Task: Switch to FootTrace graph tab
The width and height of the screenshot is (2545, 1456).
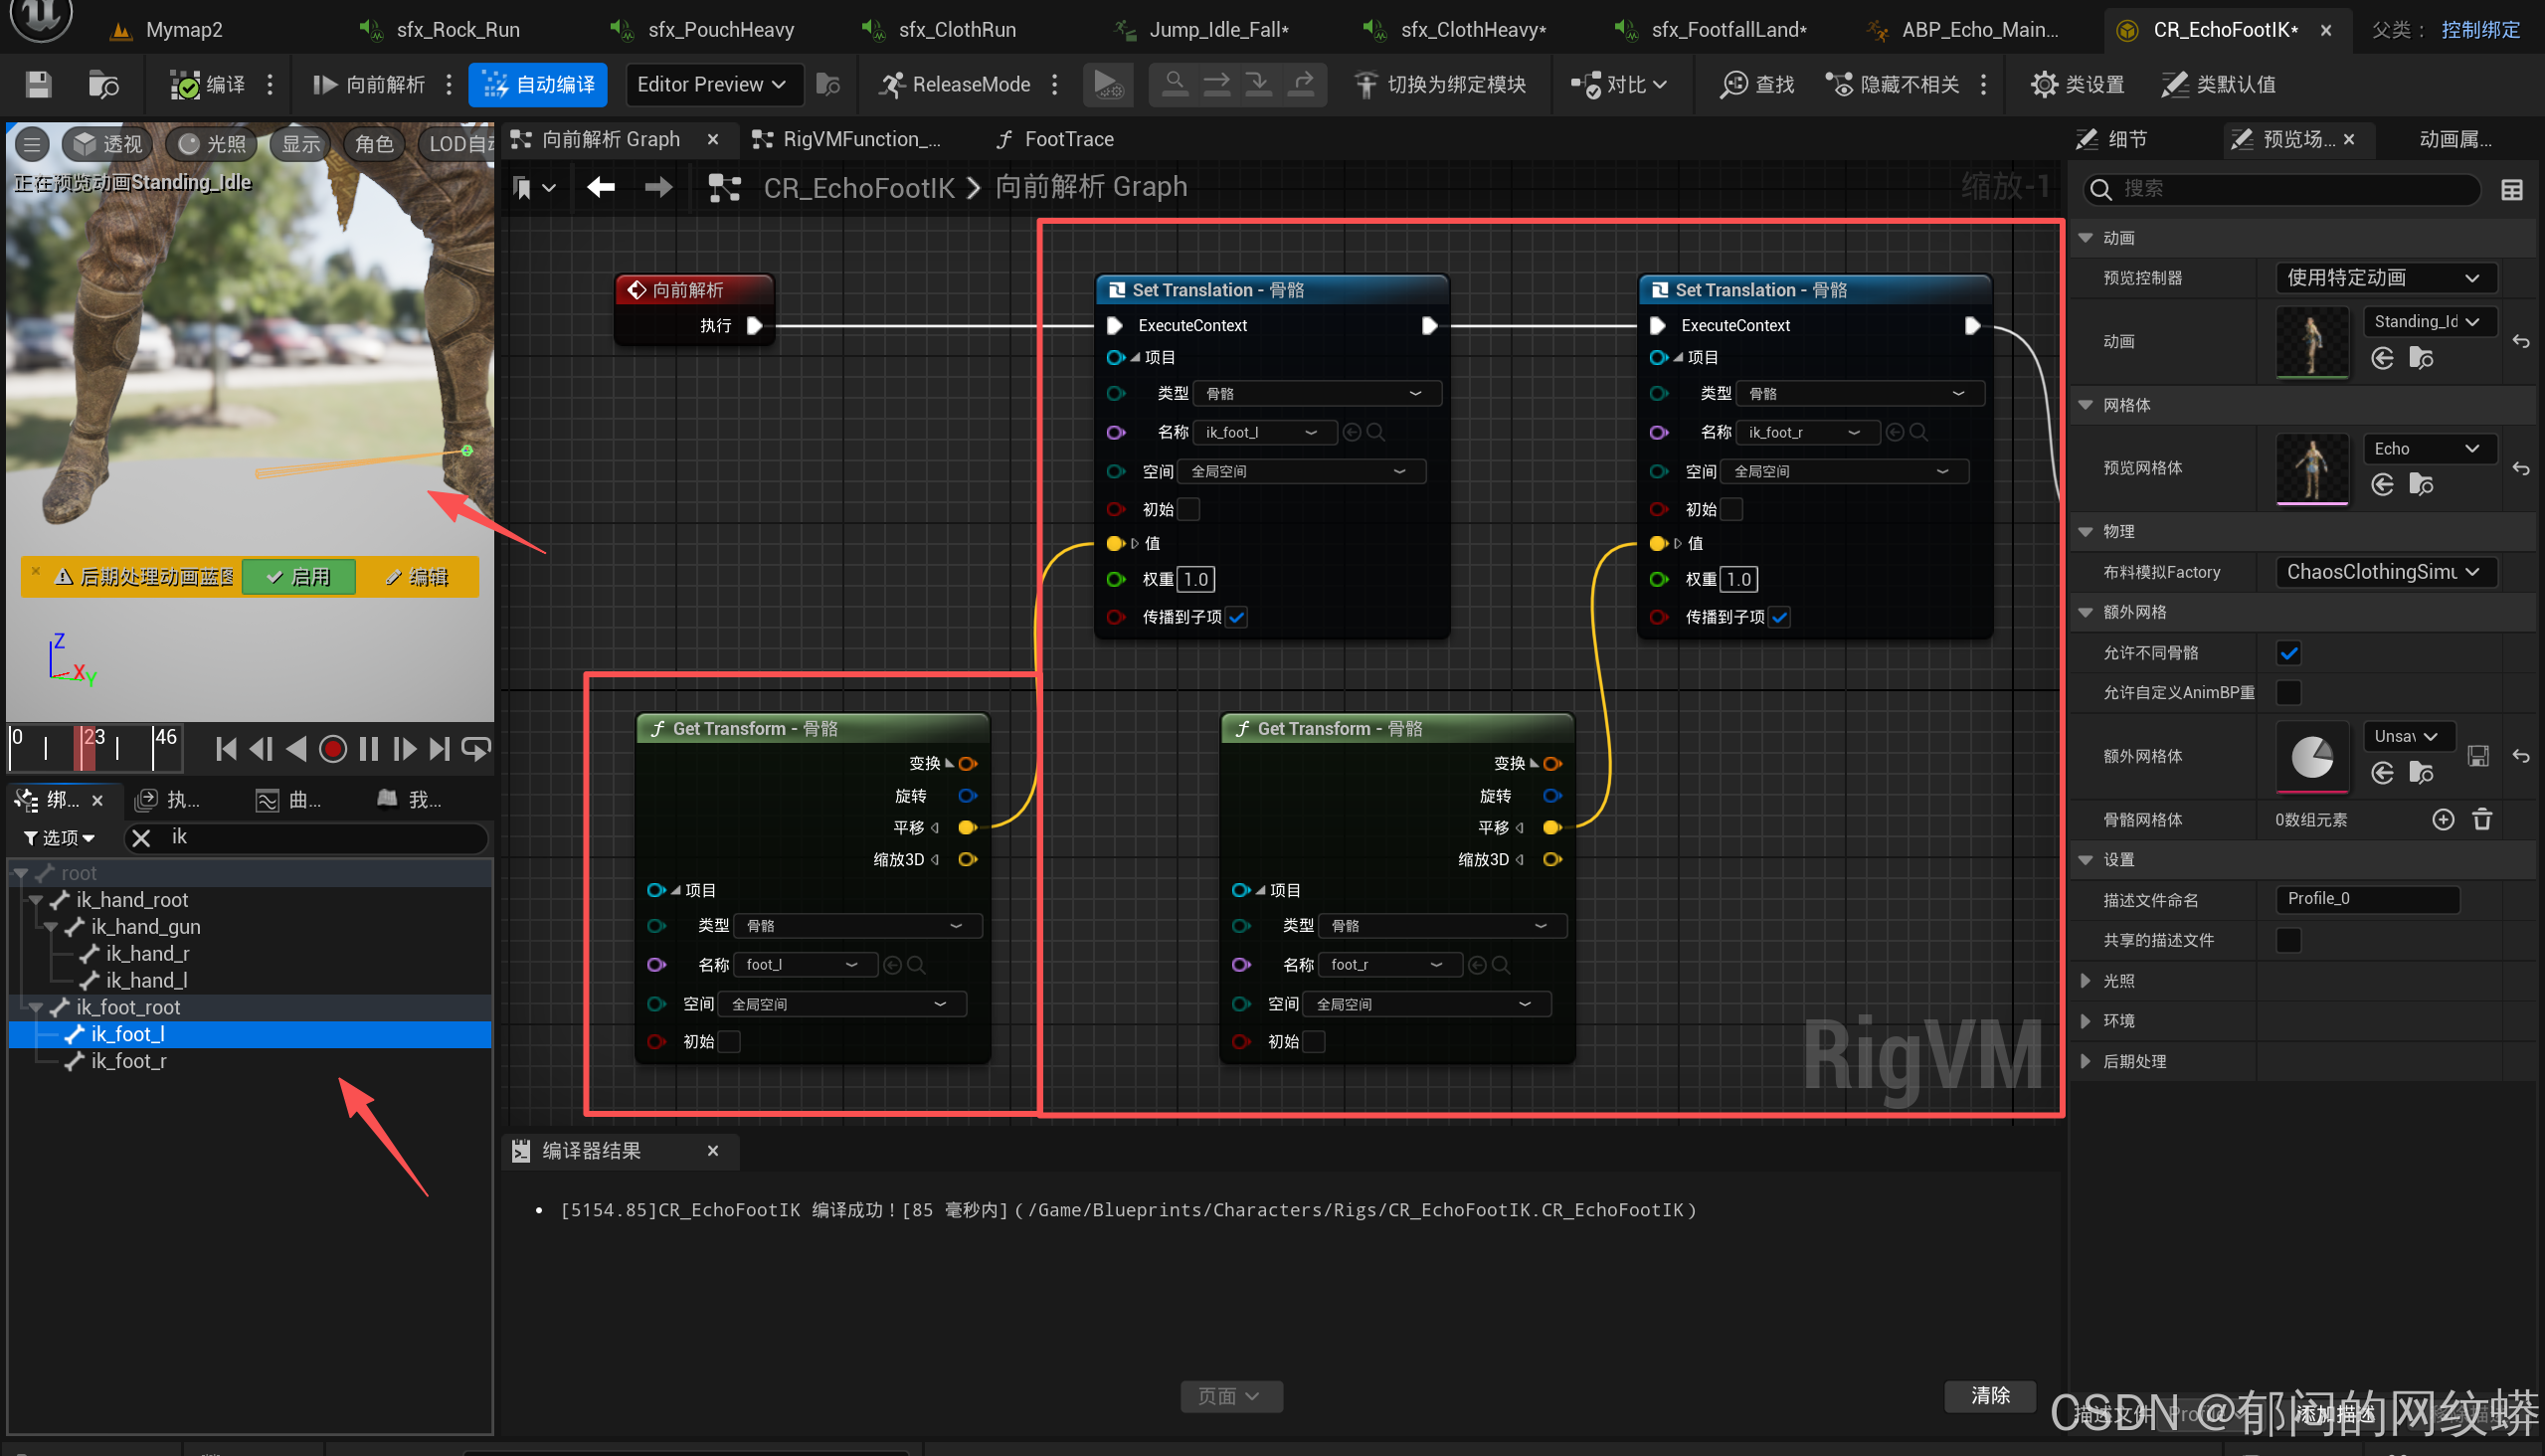Action: click(1067, 139)
